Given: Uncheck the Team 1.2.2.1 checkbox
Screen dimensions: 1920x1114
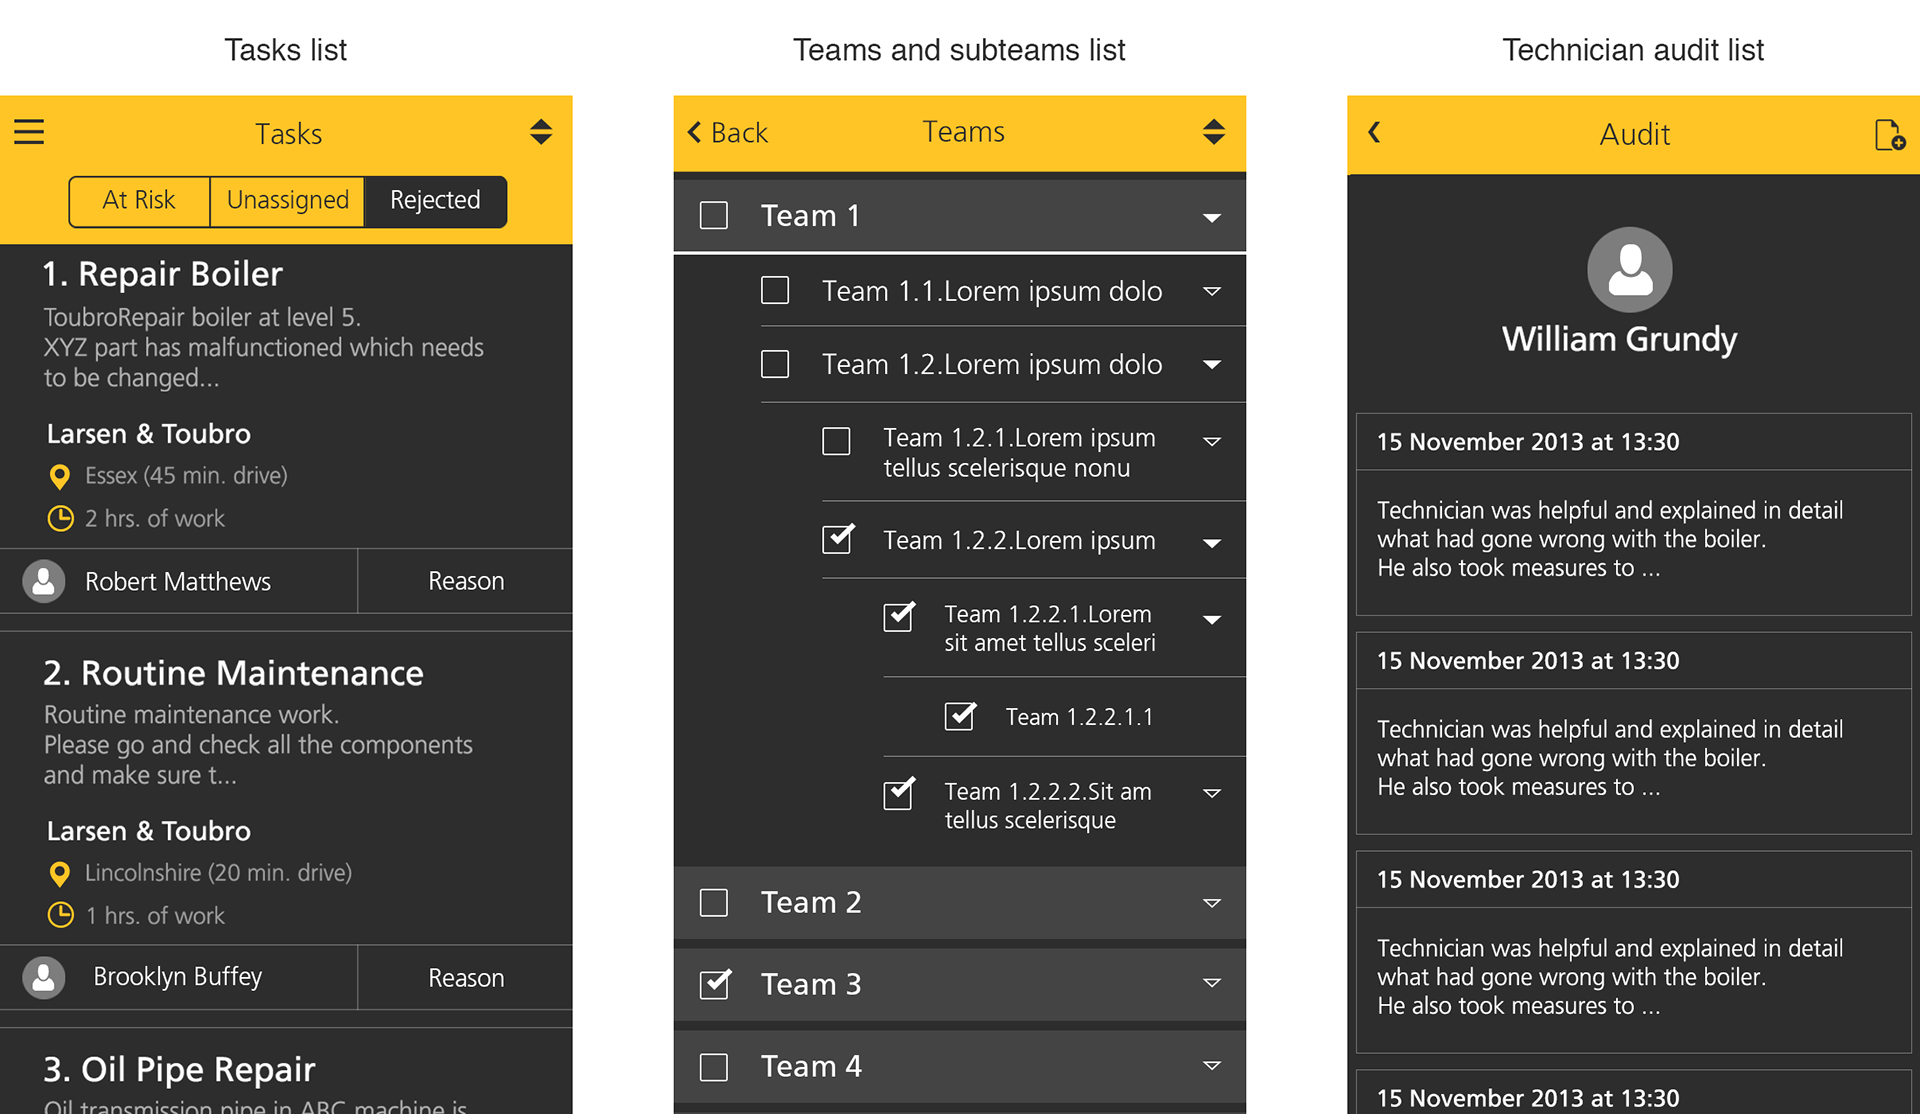Looking at the screenshot, I should 898,616.
